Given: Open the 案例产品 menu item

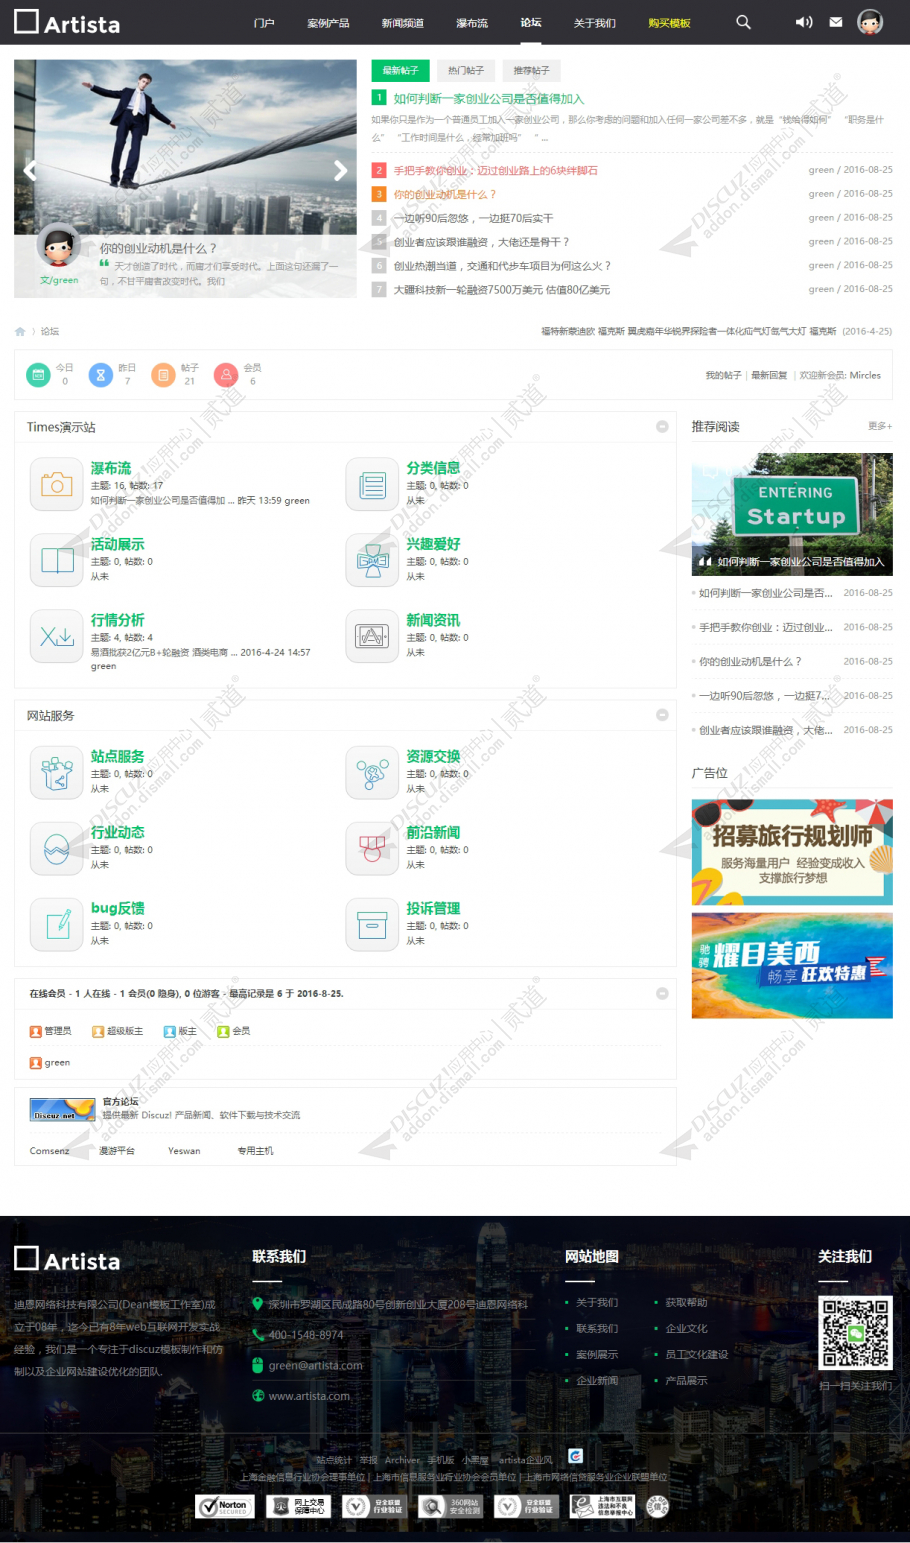Looking at the screenshot, I should [328, 23].
